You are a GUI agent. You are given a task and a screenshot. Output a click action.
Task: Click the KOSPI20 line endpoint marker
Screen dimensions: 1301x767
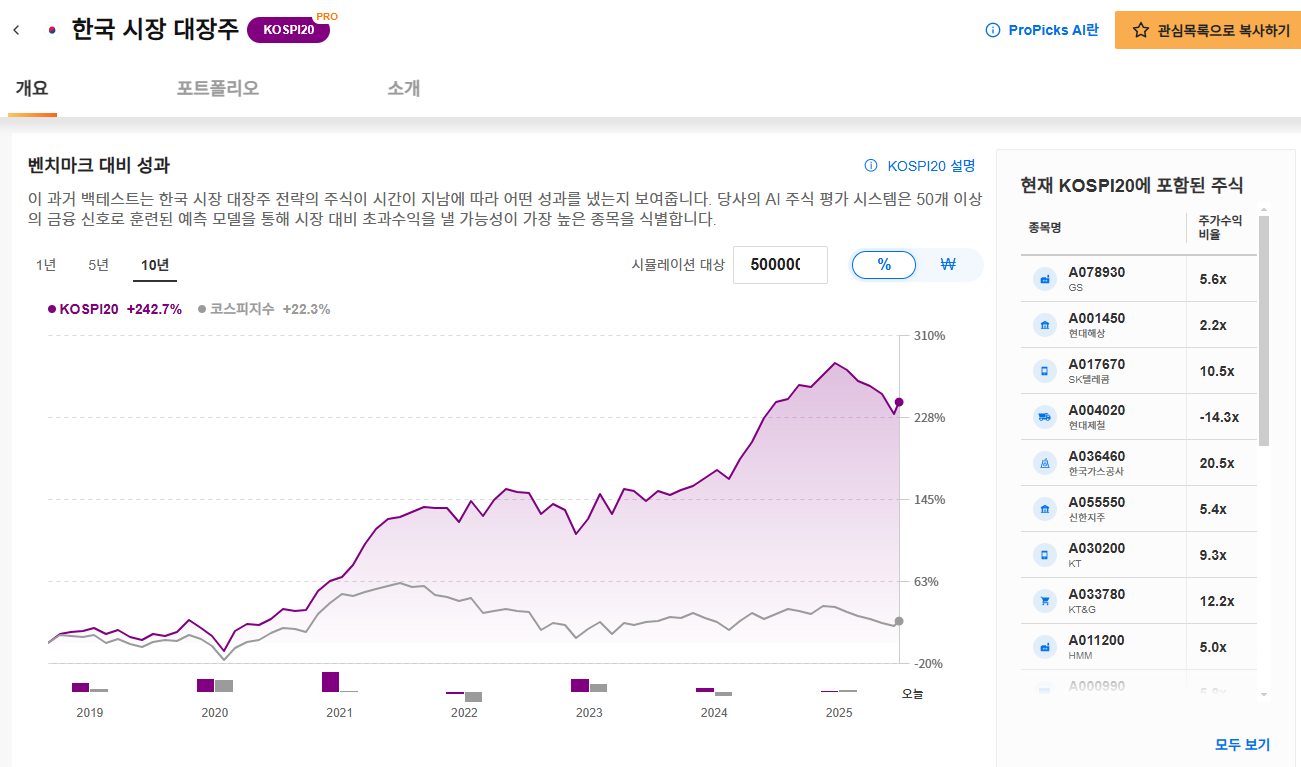point(899,402)
